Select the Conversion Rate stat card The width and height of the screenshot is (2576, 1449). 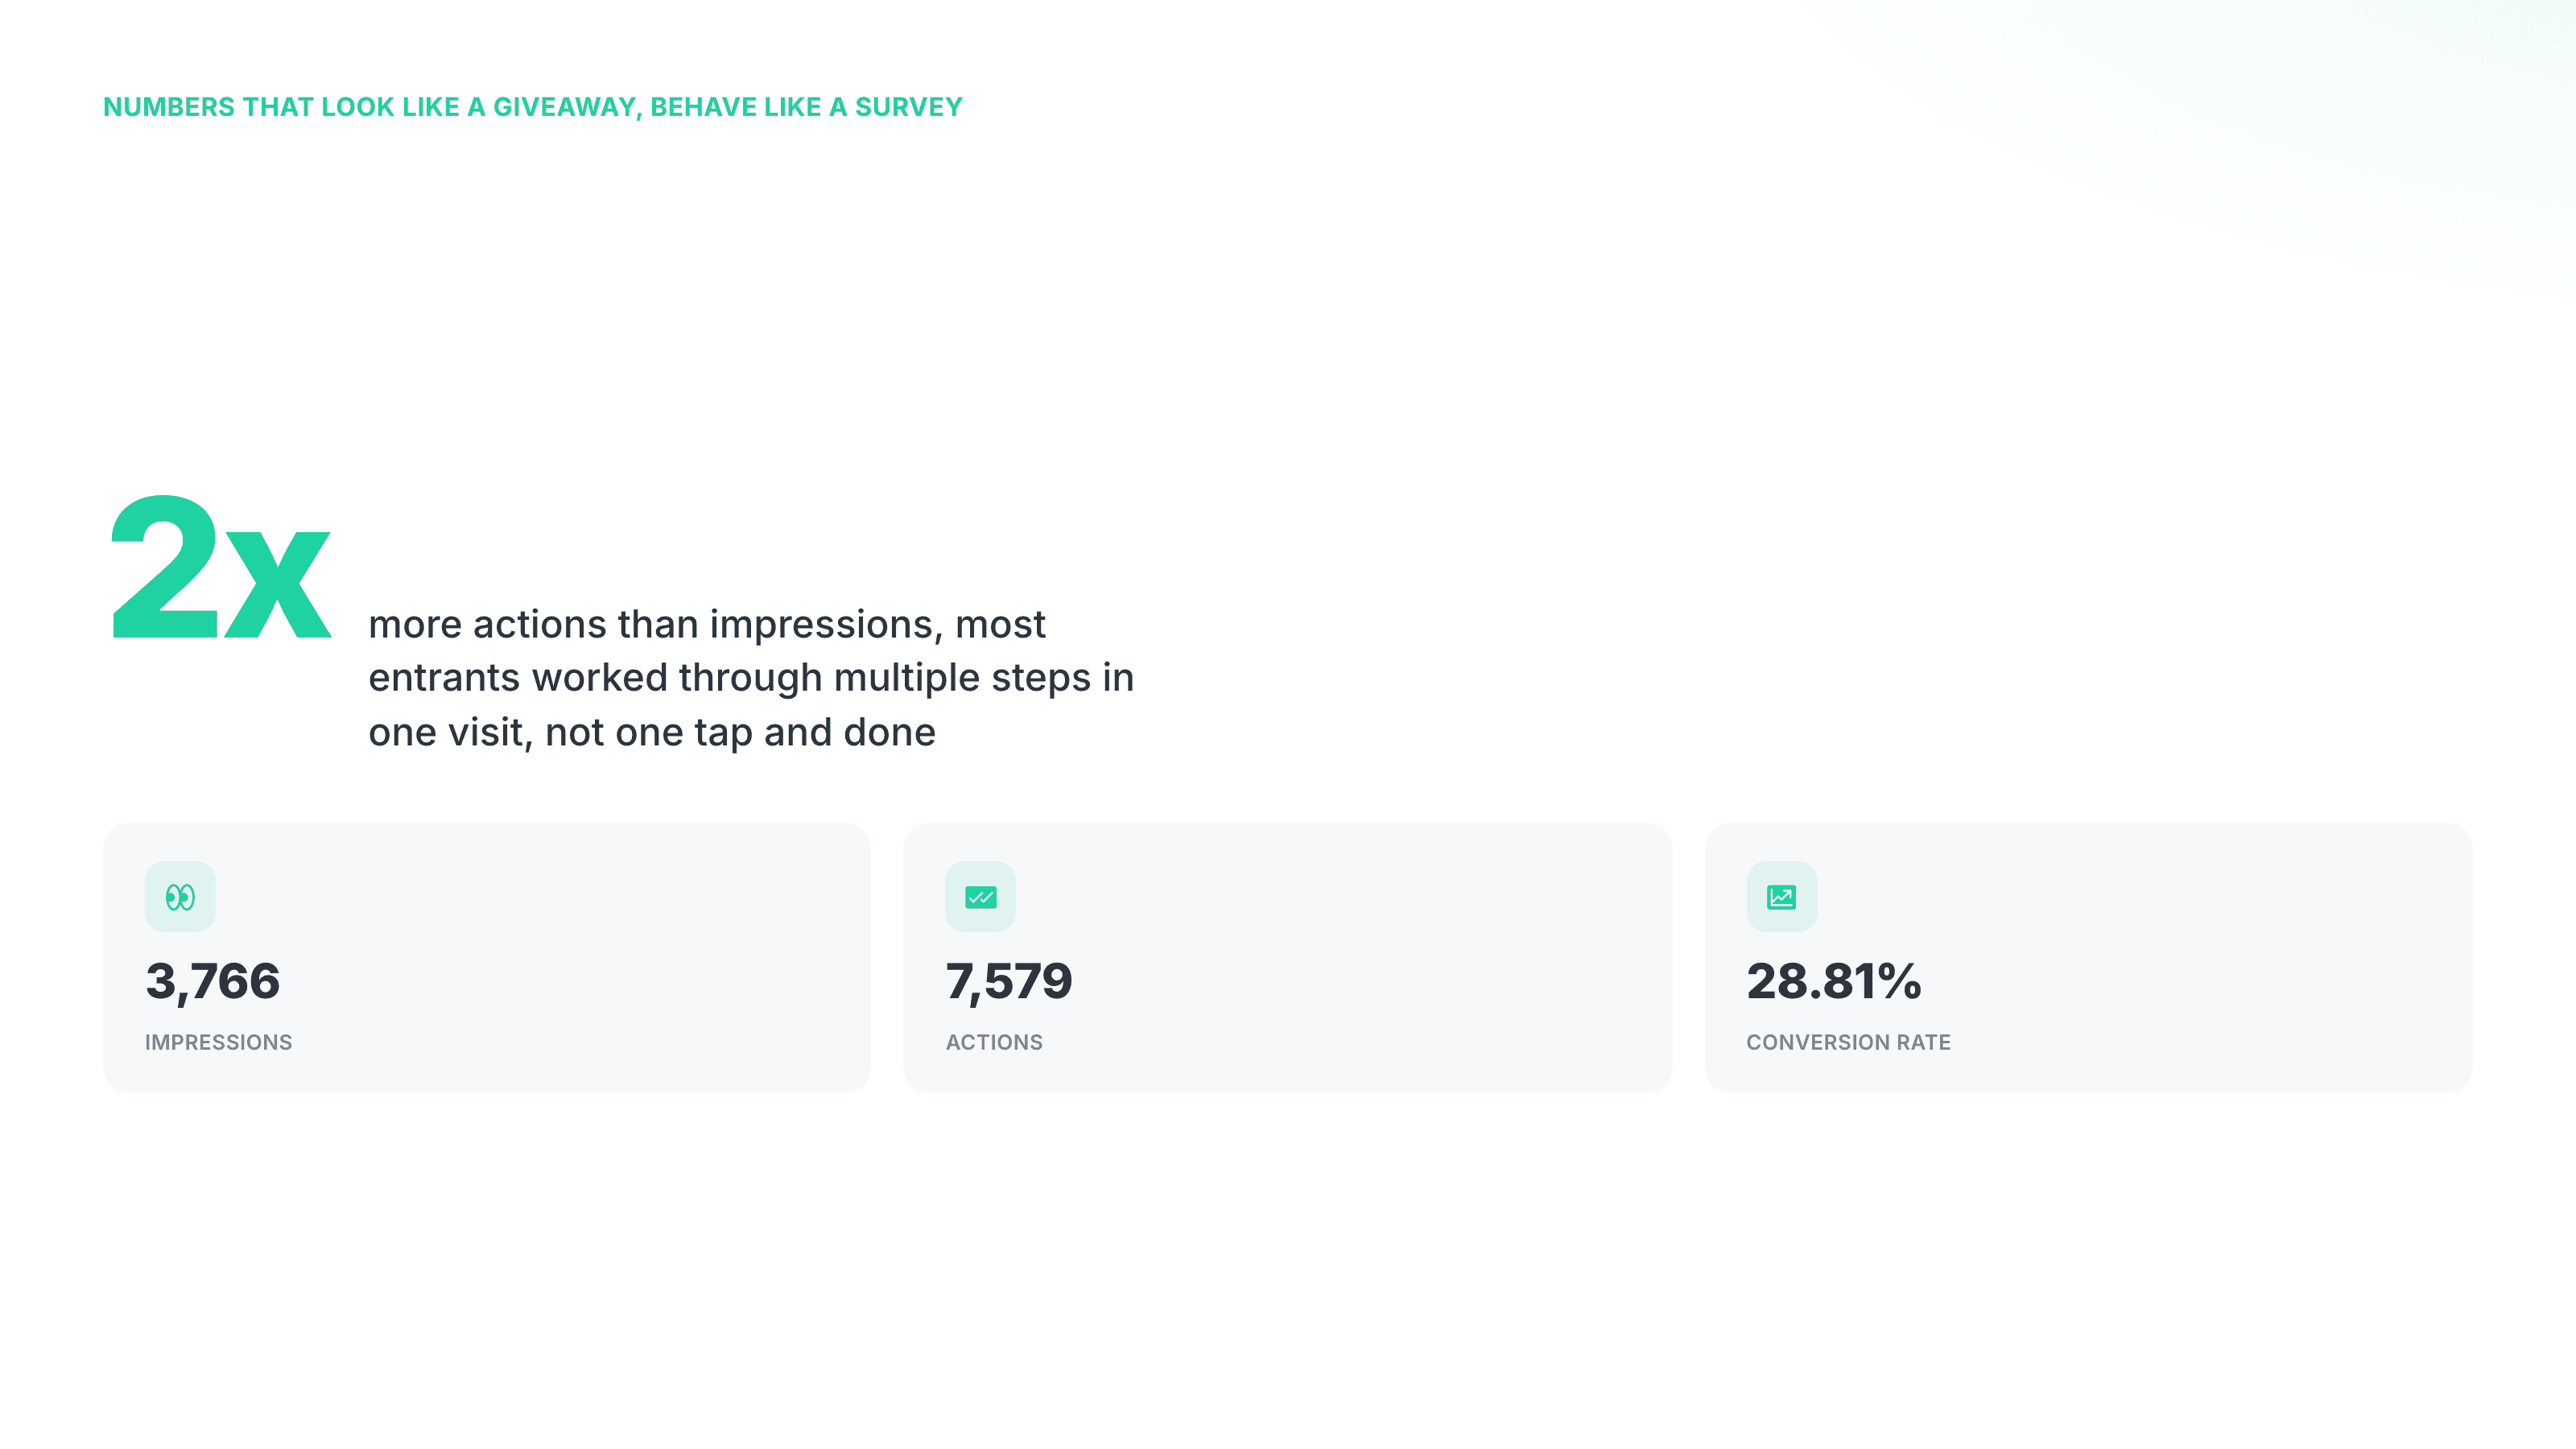2088,957
